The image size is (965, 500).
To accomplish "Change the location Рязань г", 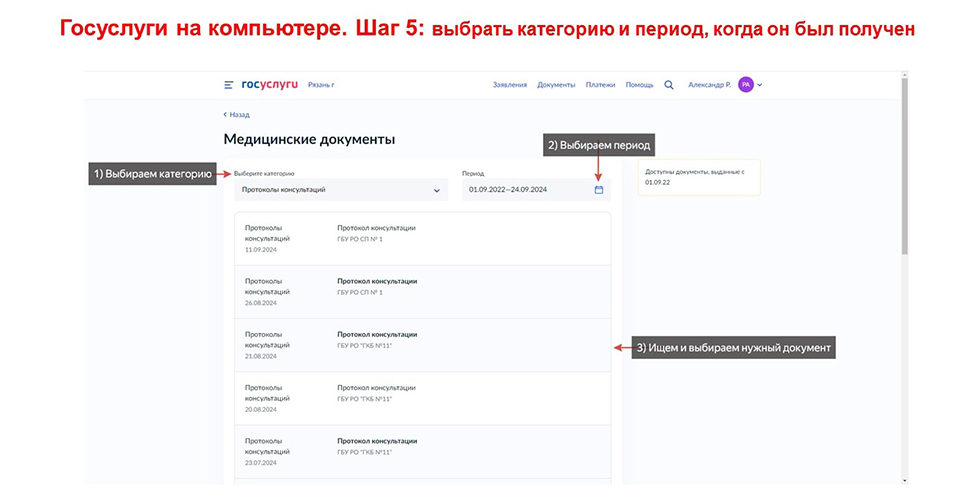I will (321, 85).
